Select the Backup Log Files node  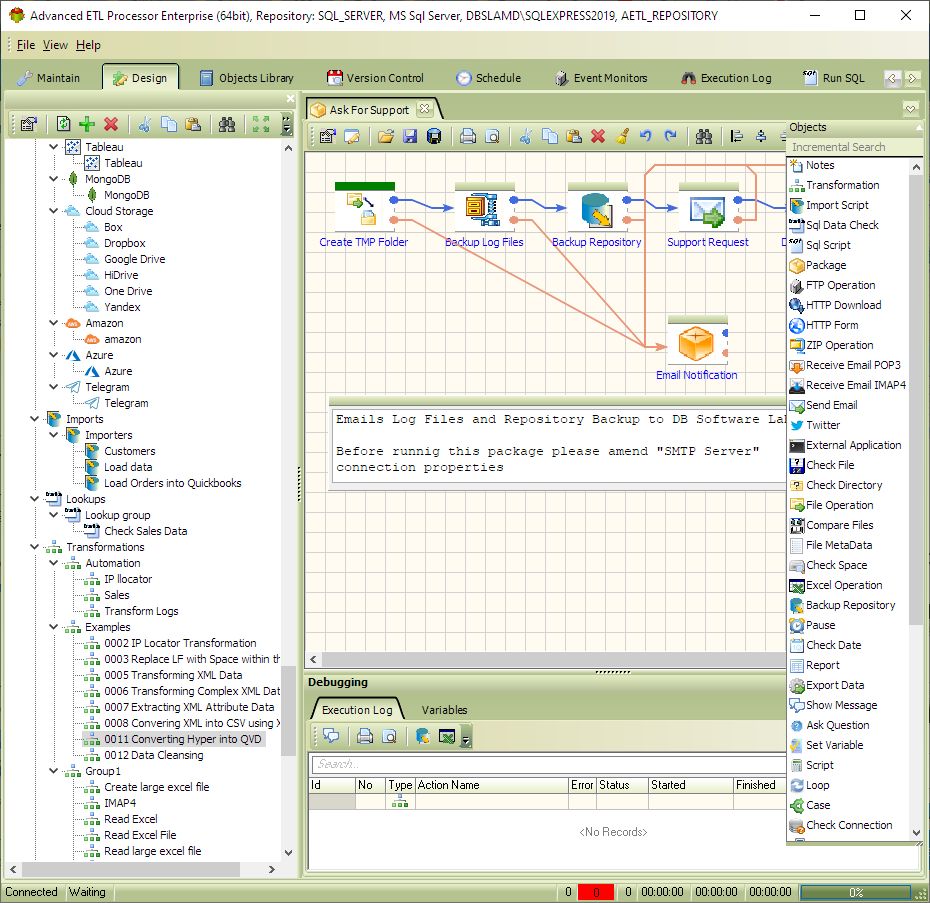click(484, 210)
